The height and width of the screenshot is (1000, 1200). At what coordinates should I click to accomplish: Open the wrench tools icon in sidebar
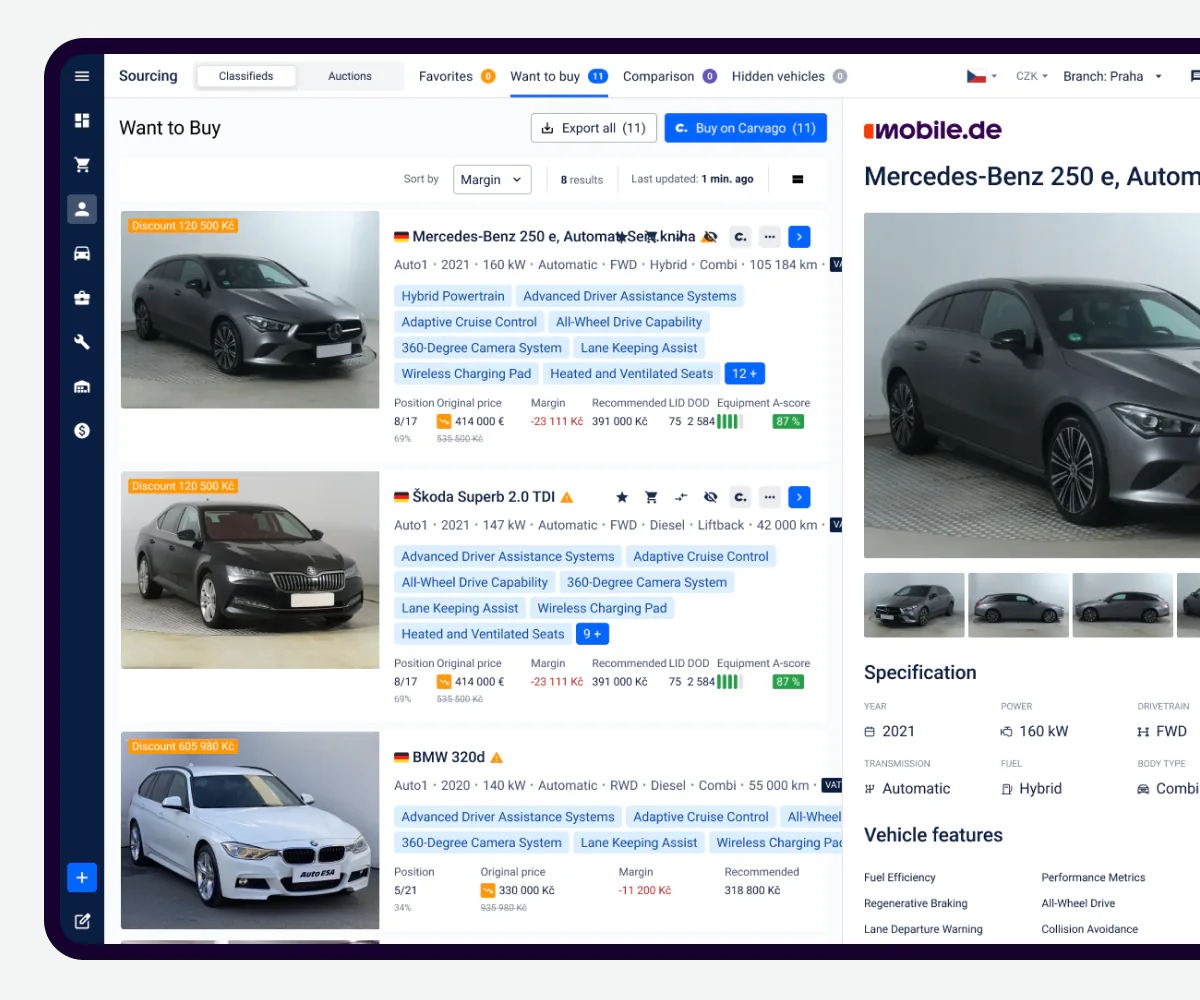click(82, 342)
